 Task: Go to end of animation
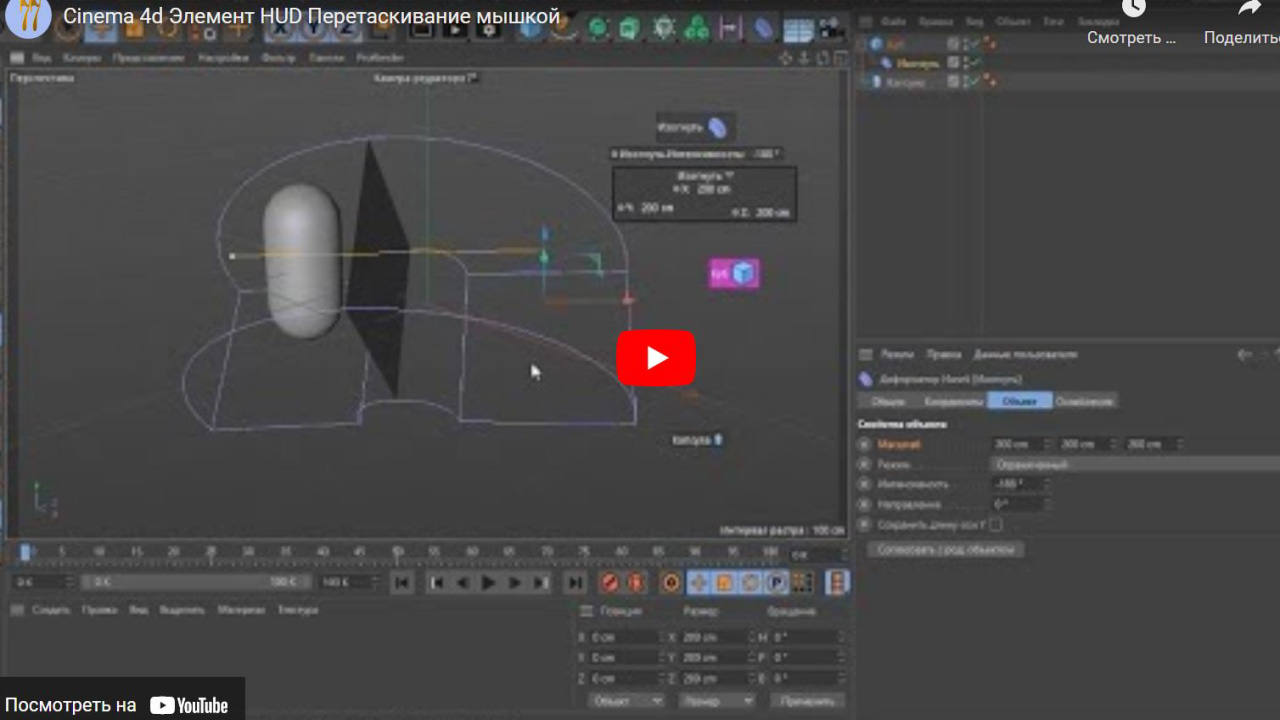(575, 582)
